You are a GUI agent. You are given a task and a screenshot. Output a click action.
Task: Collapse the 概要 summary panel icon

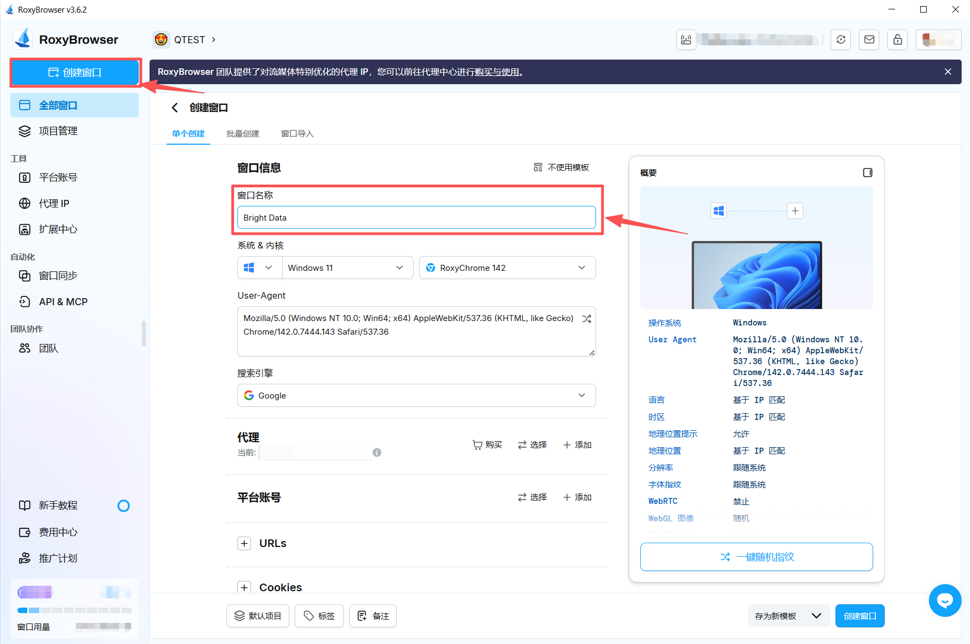[867, 173]
